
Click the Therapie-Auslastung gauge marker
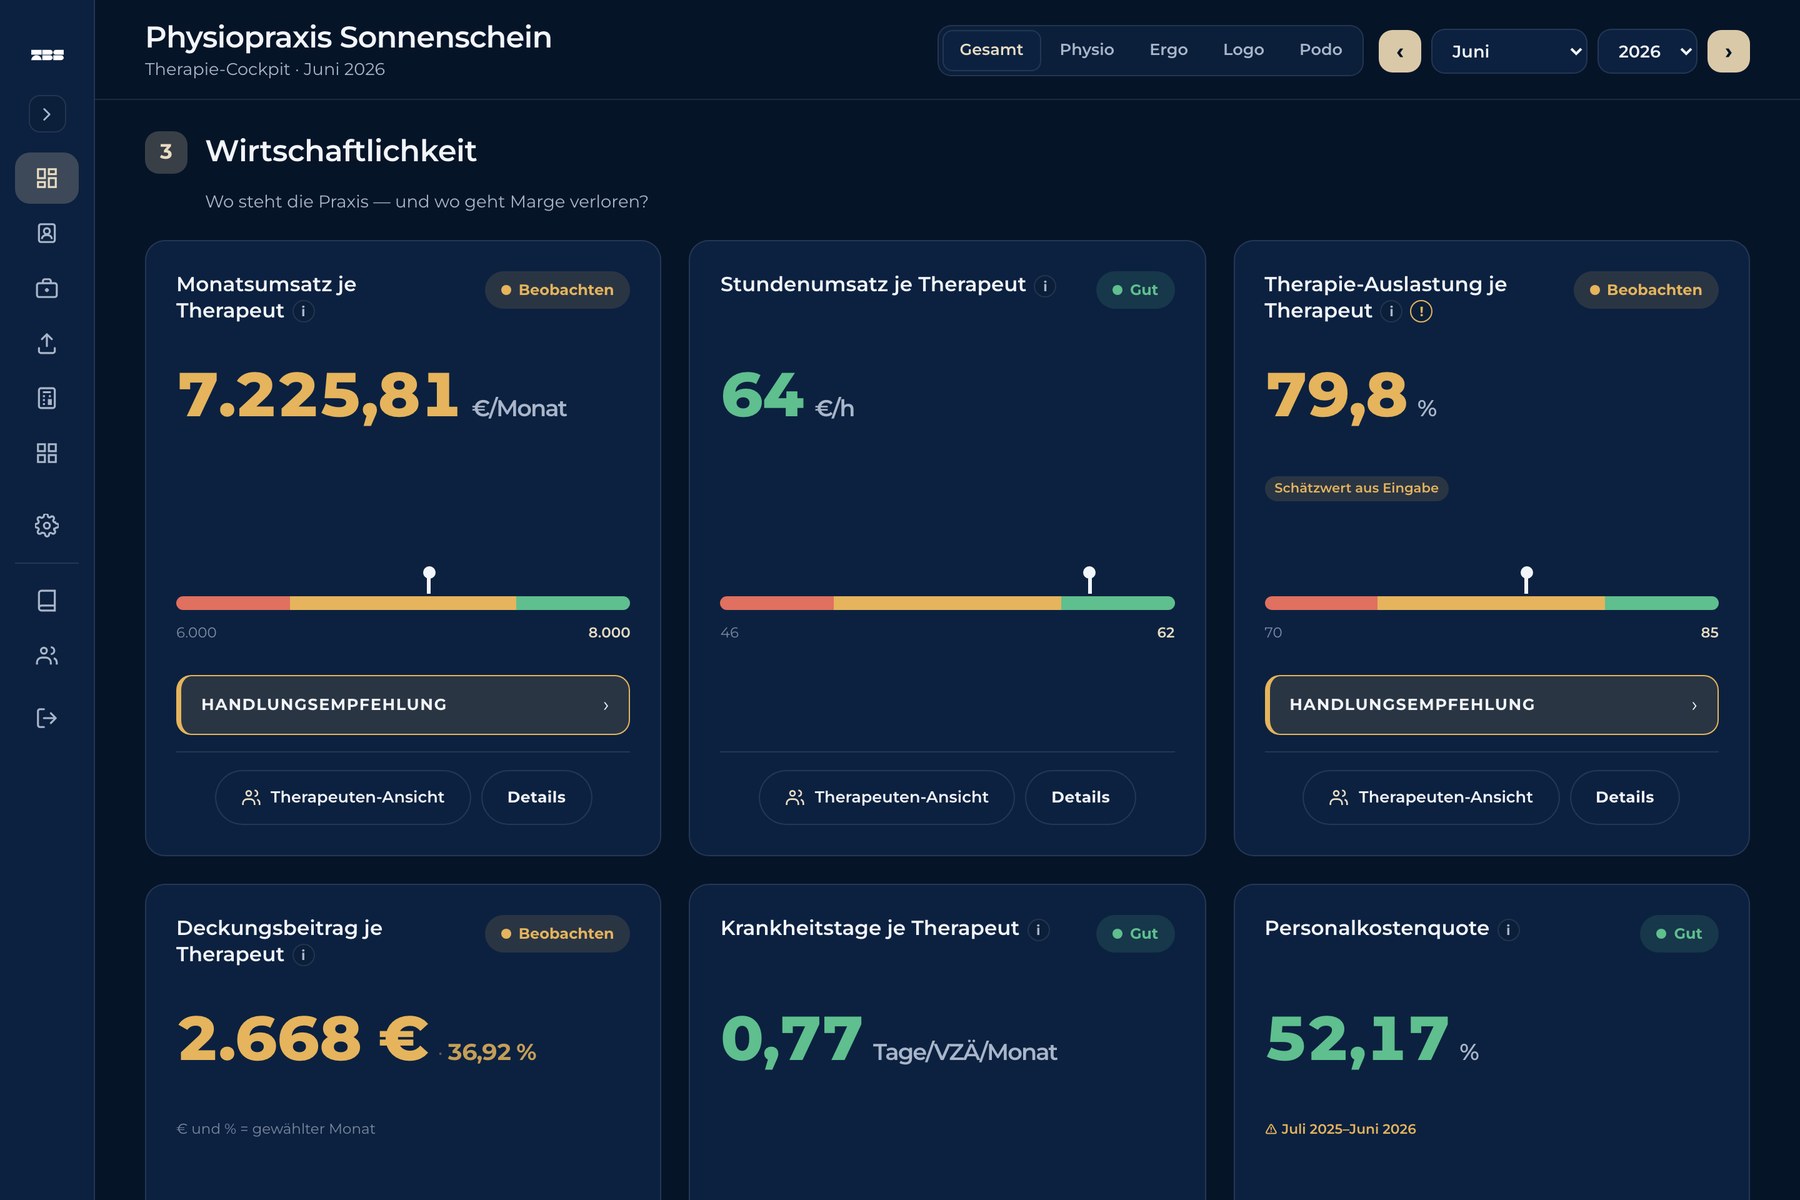(x=1526, y=580)
